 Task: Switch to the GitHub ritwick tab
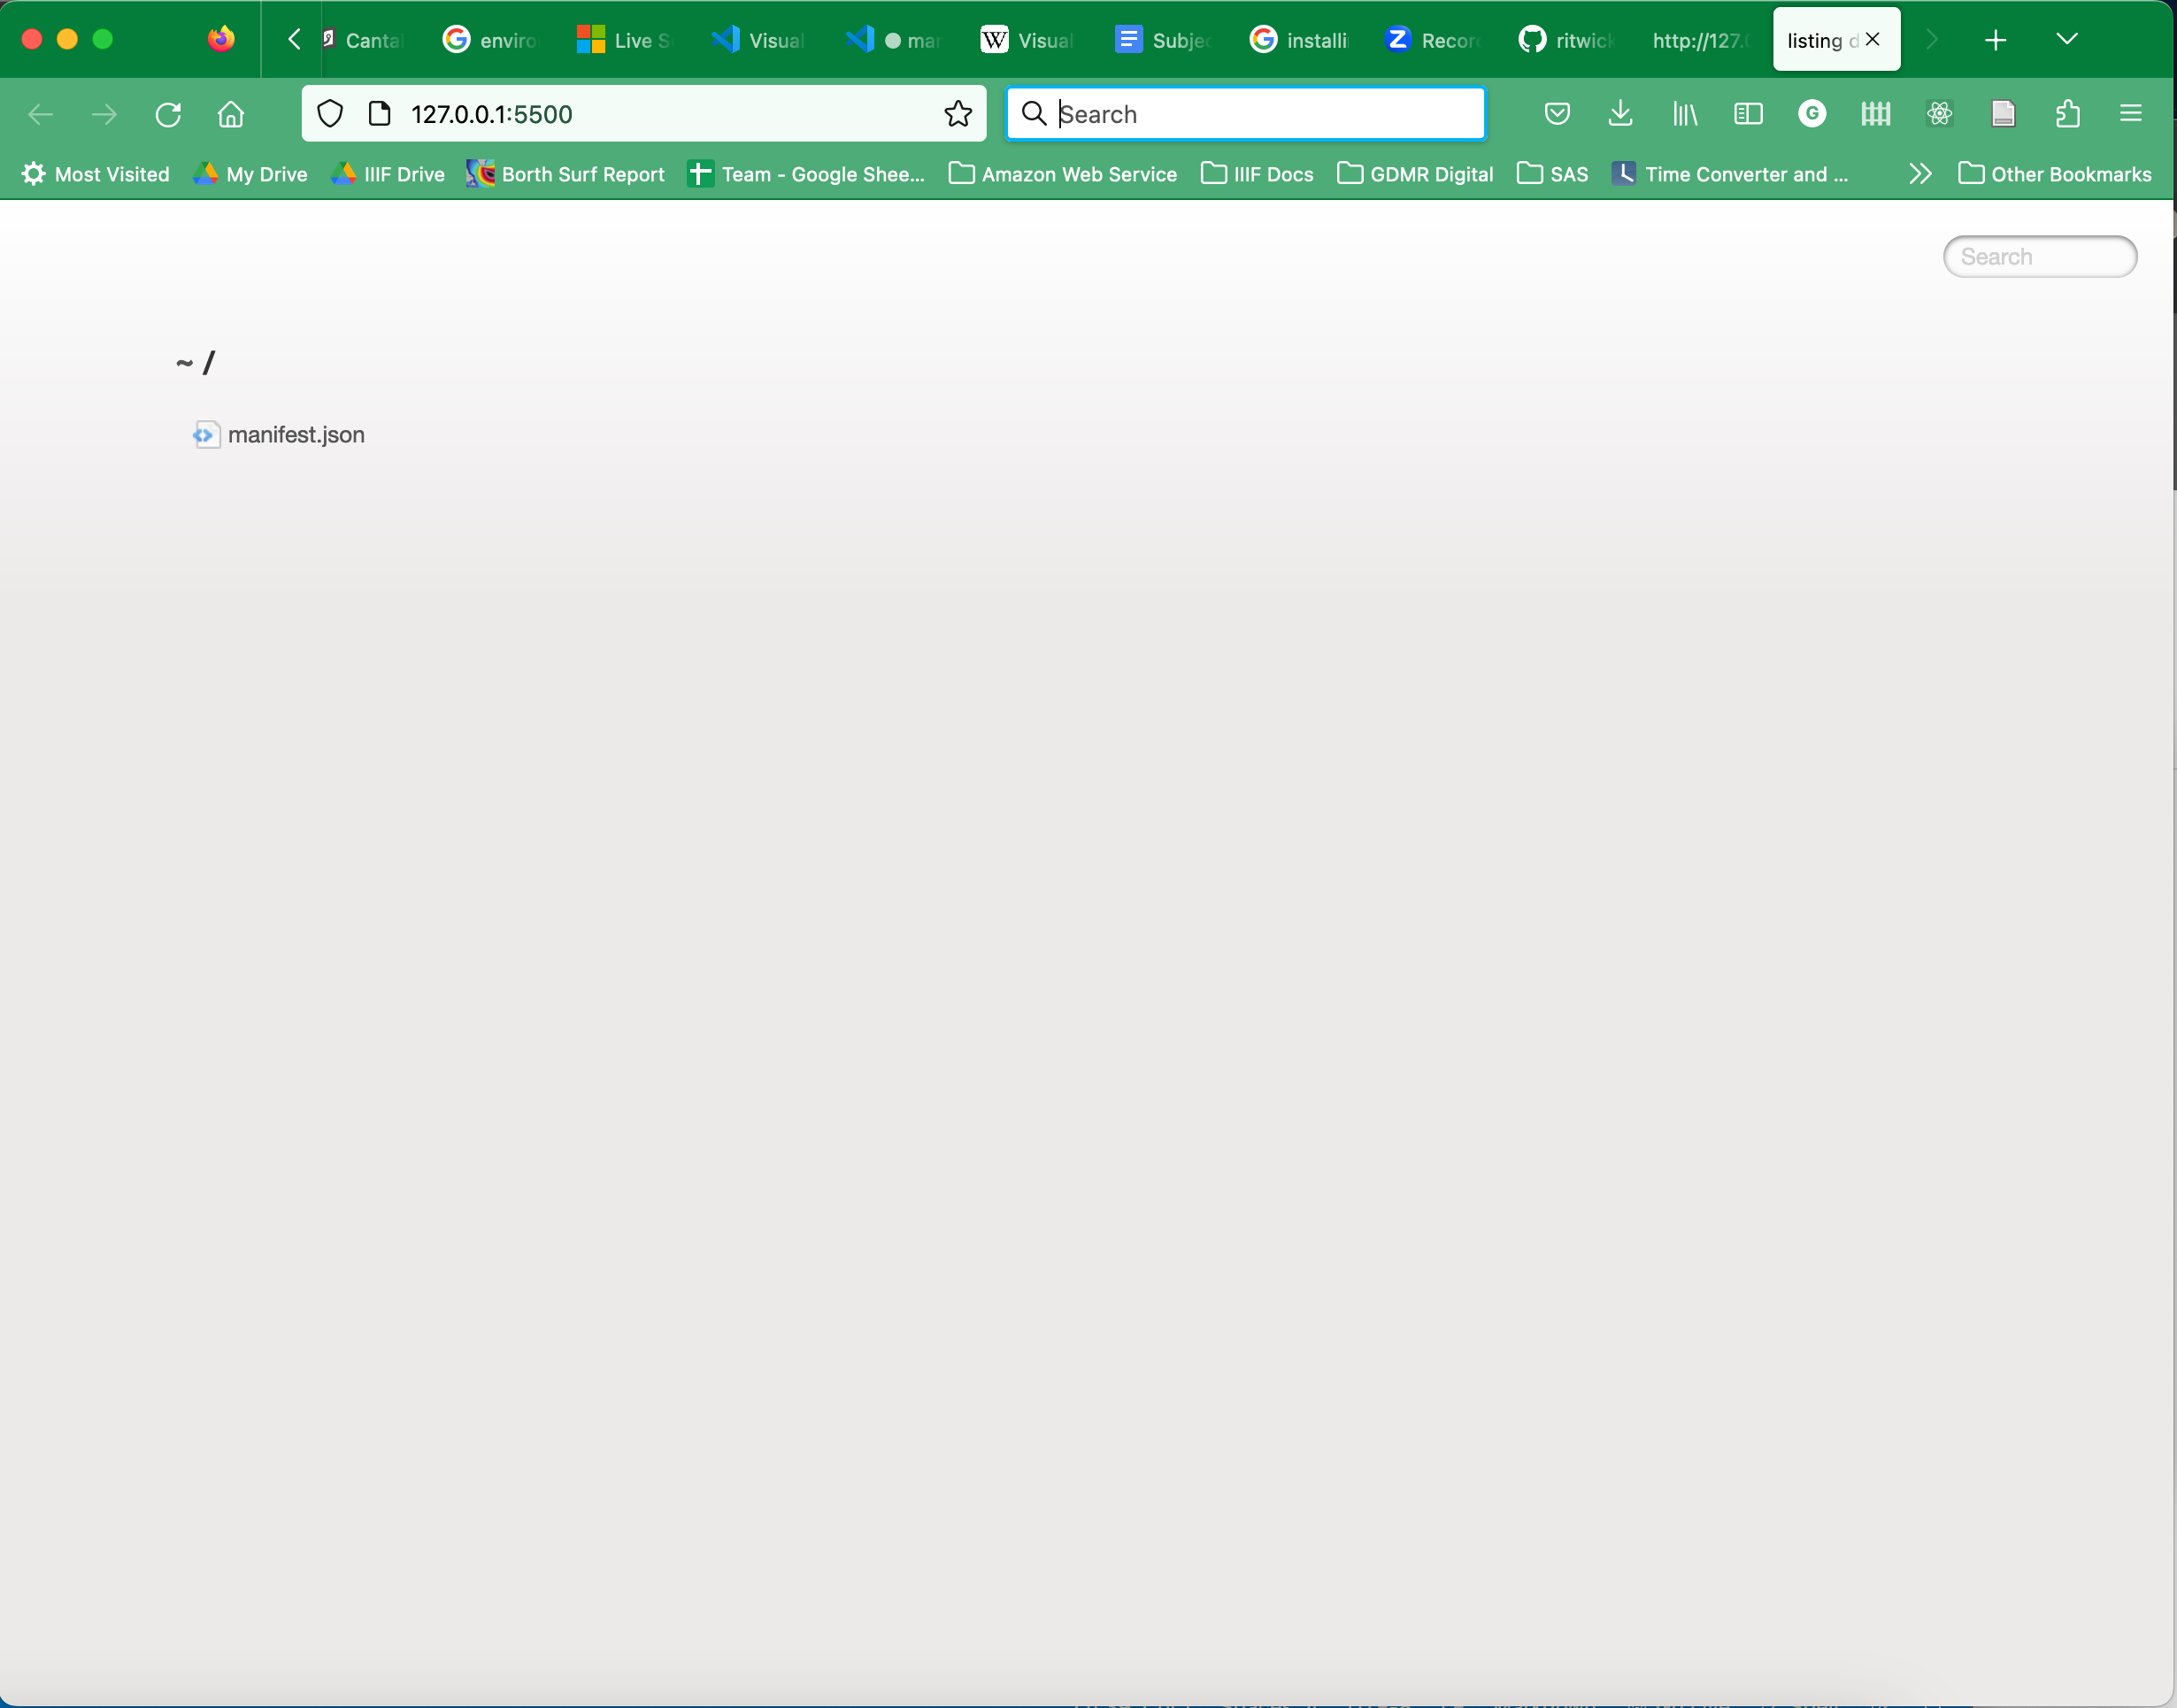pos(1566,40)
